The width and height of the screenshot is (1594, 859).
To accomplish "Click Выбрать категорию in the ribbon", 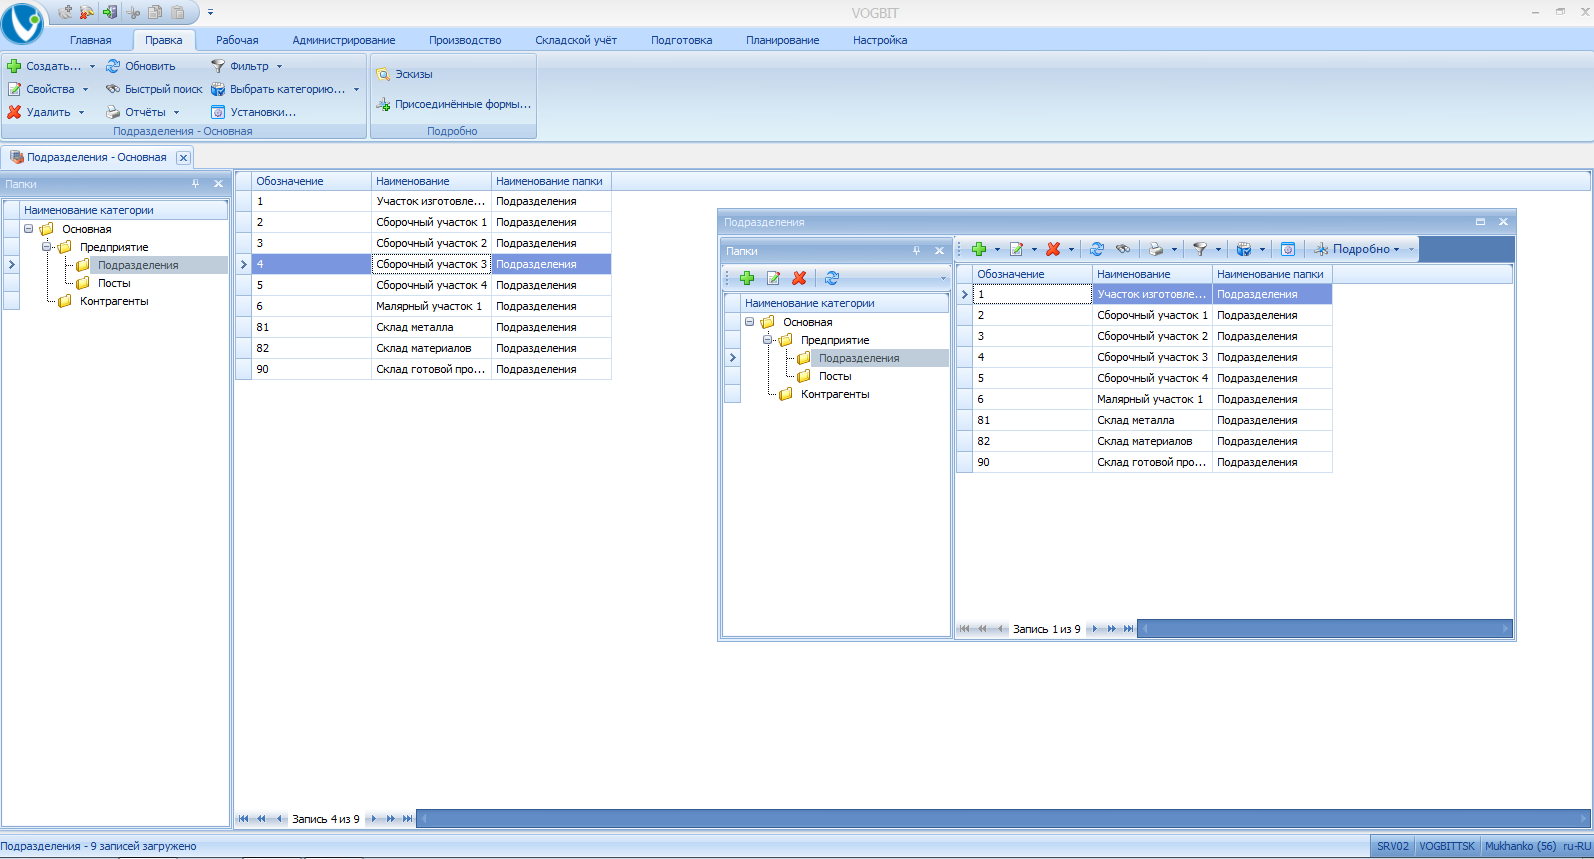I will 279,89.
